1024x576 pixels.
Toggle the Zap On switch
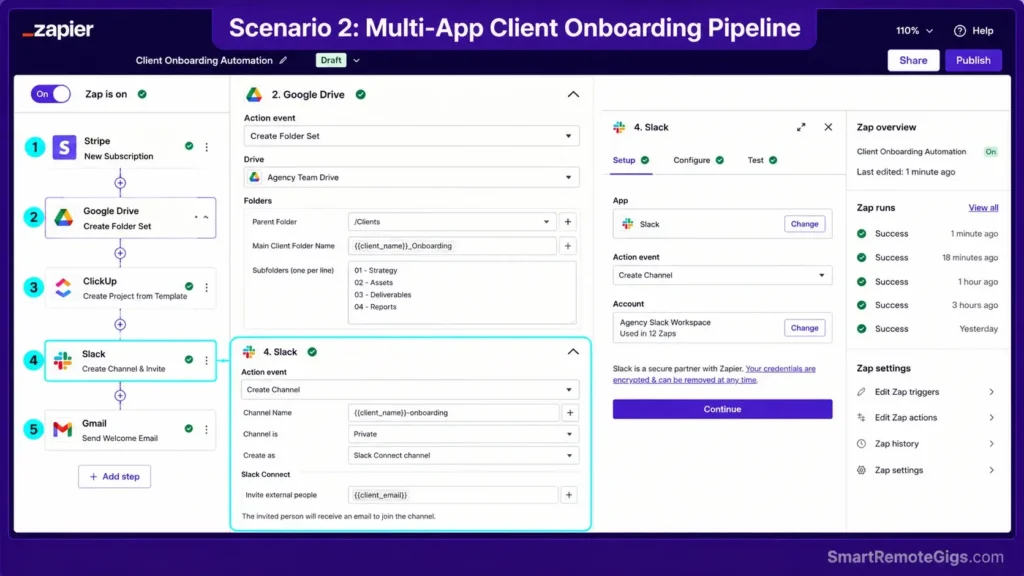(50, 94)
